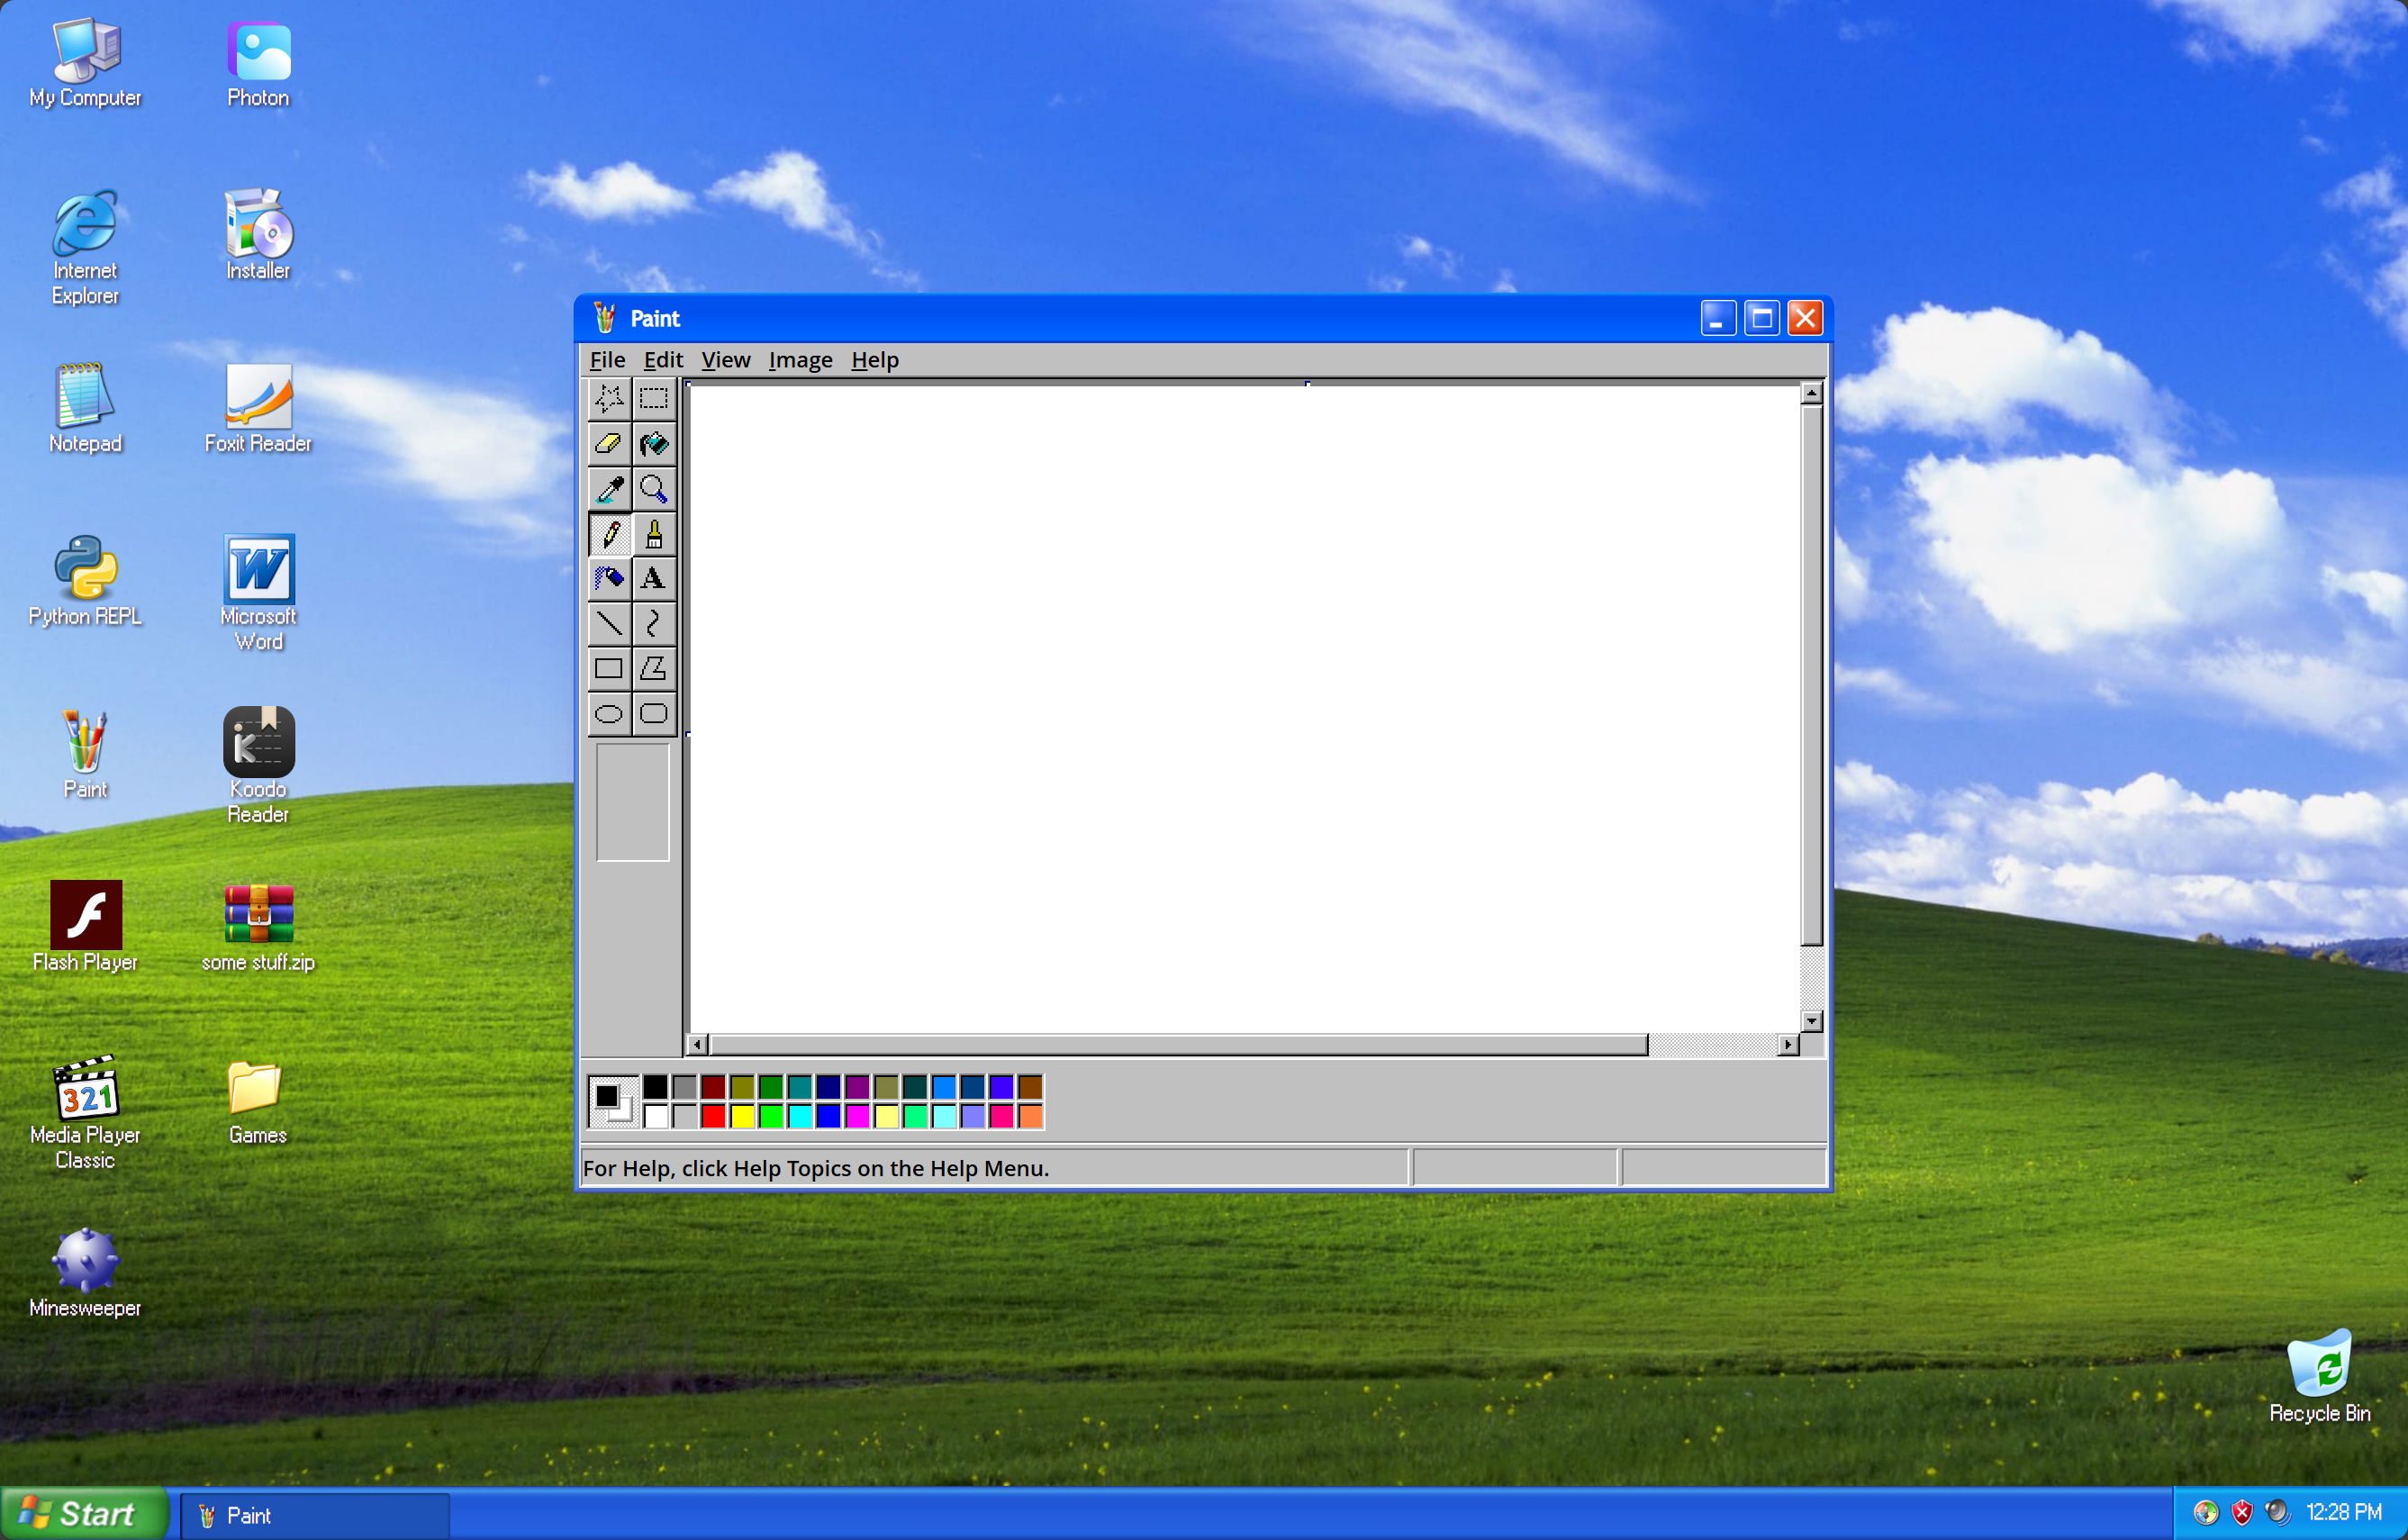
Task: Select the Games folder icon
Action: 259,1101
